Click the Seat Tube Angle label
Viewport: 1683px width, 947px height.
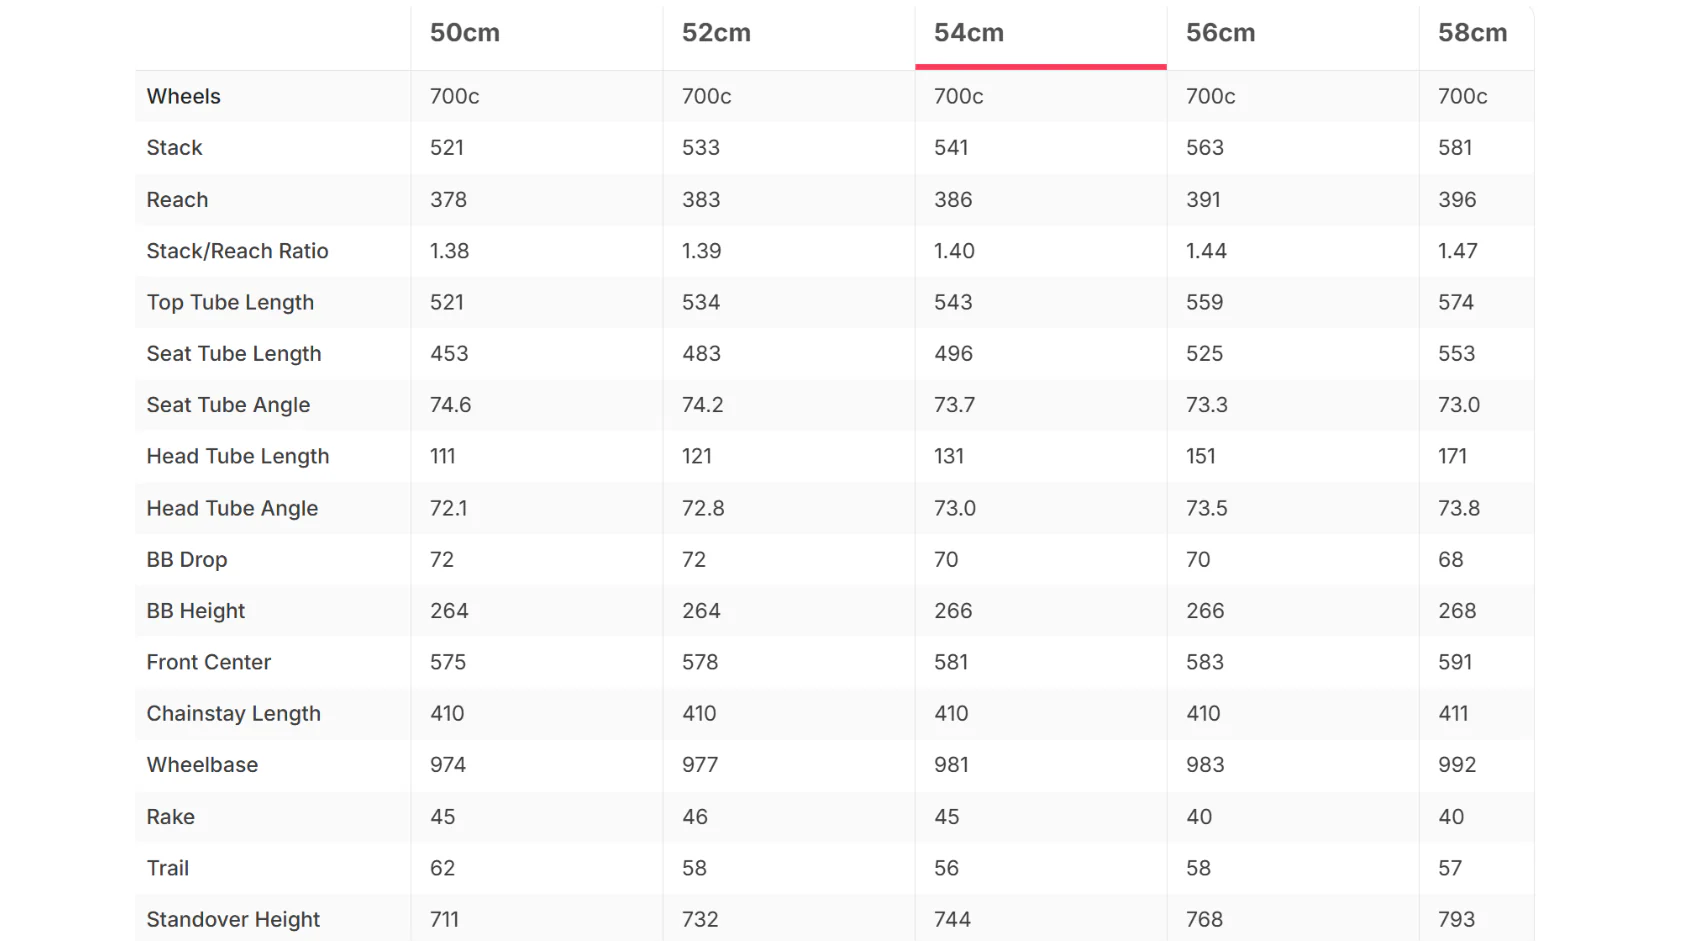[229, 405]
